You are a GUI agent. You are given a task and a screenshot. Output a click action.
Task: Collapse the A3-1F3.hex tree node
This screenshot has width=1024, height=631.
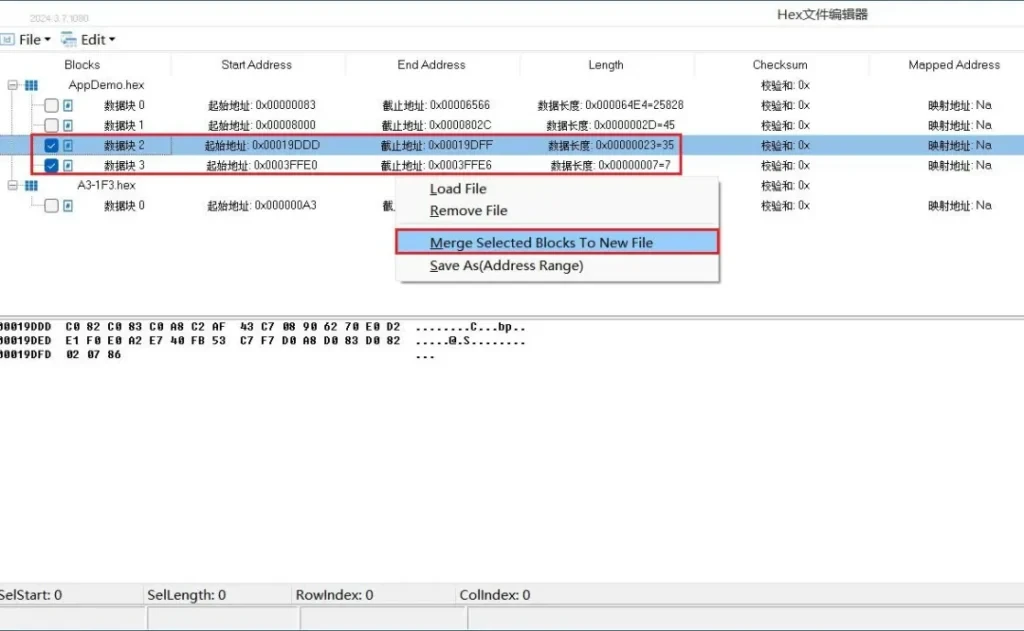13,186
